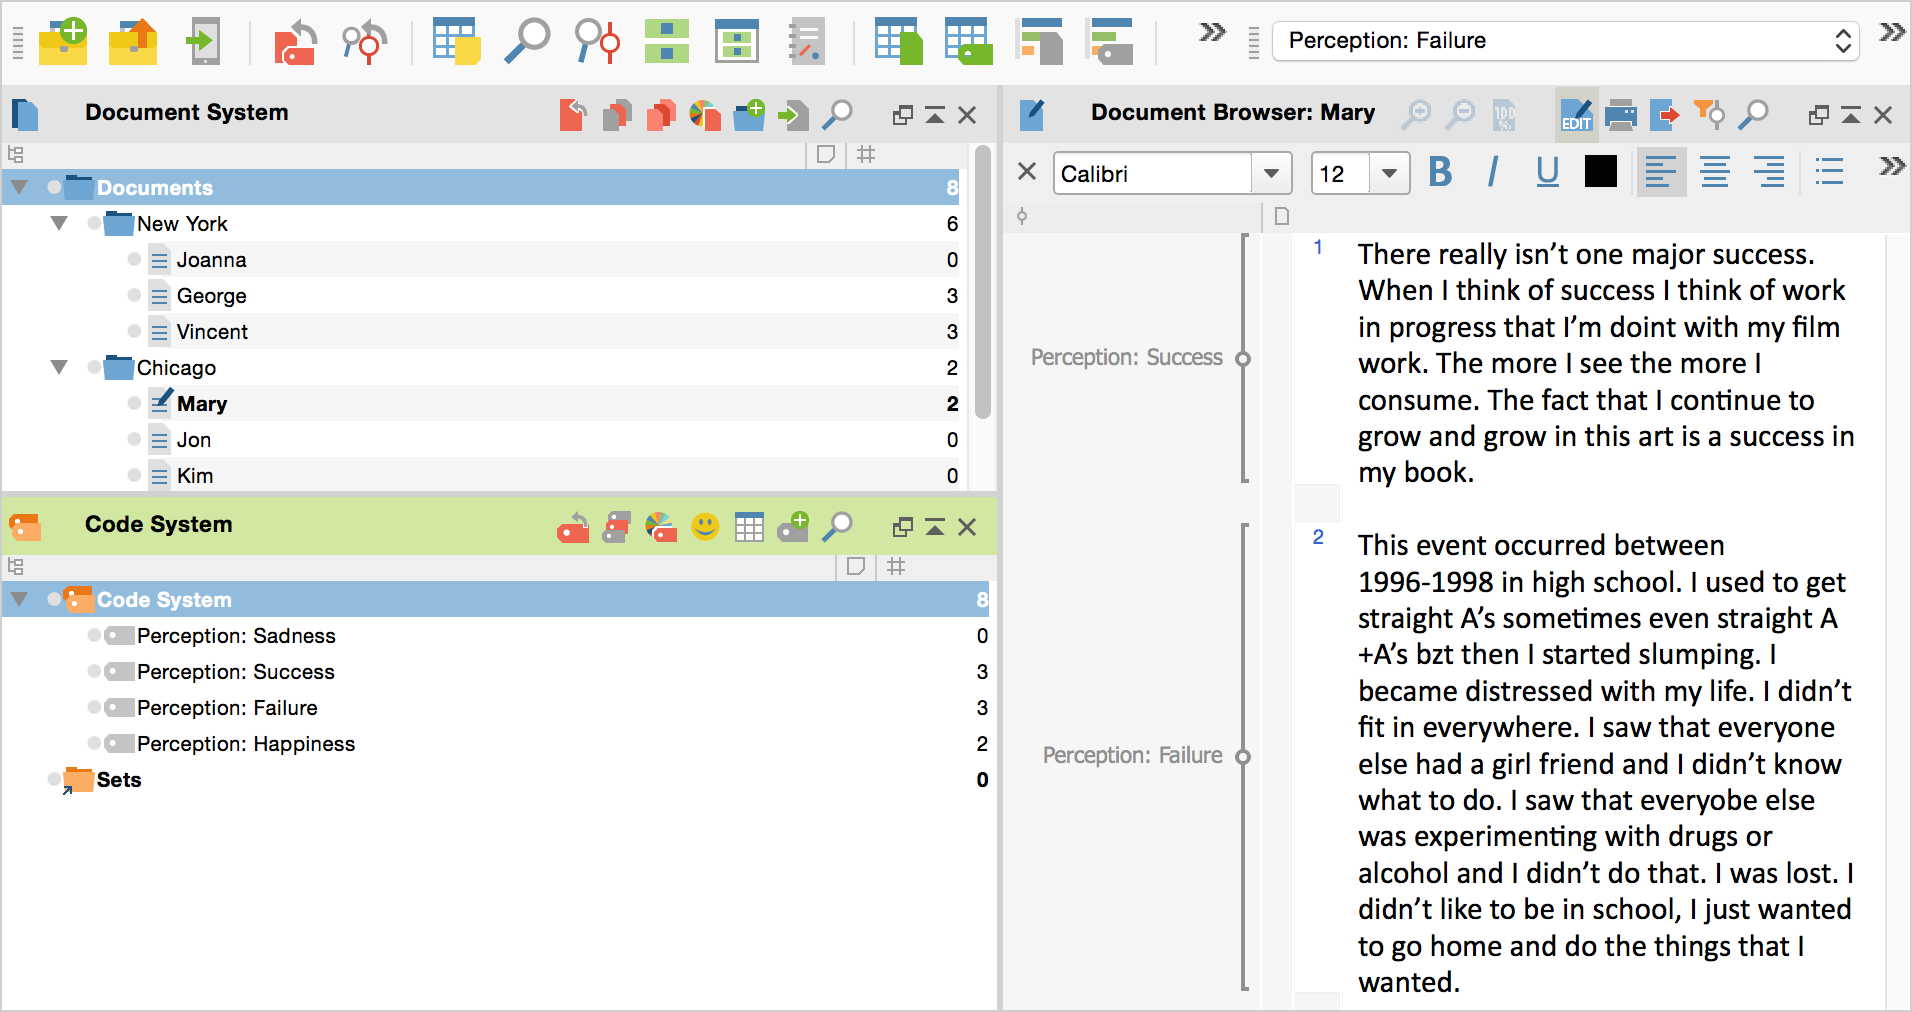Viewport: 1912px width, 1012px height.
Task: Click the Perception: Success coding label in margin
Action: pyautogui.click(x=1126, y=357)
